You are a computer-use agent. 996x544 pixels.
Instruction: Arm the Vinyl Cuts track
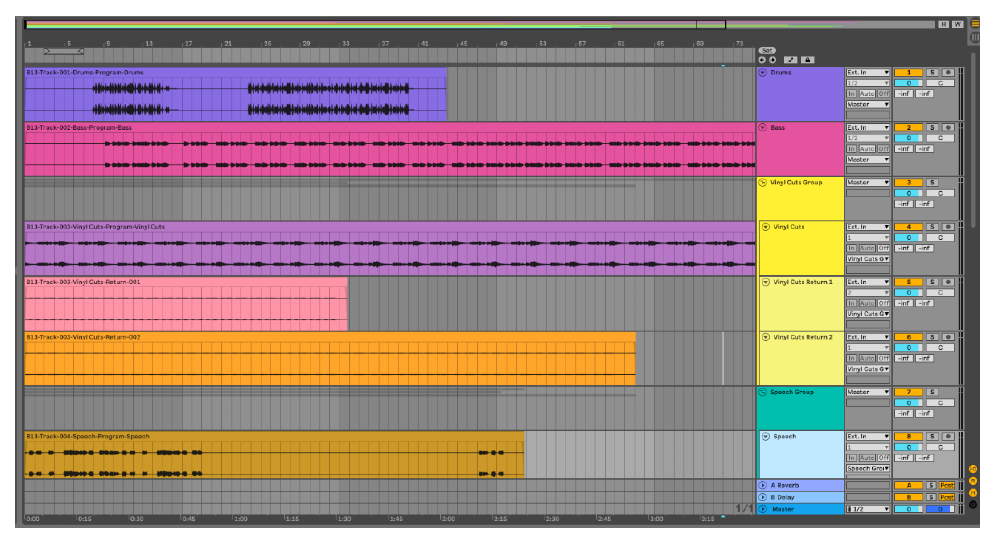(948, 227)
